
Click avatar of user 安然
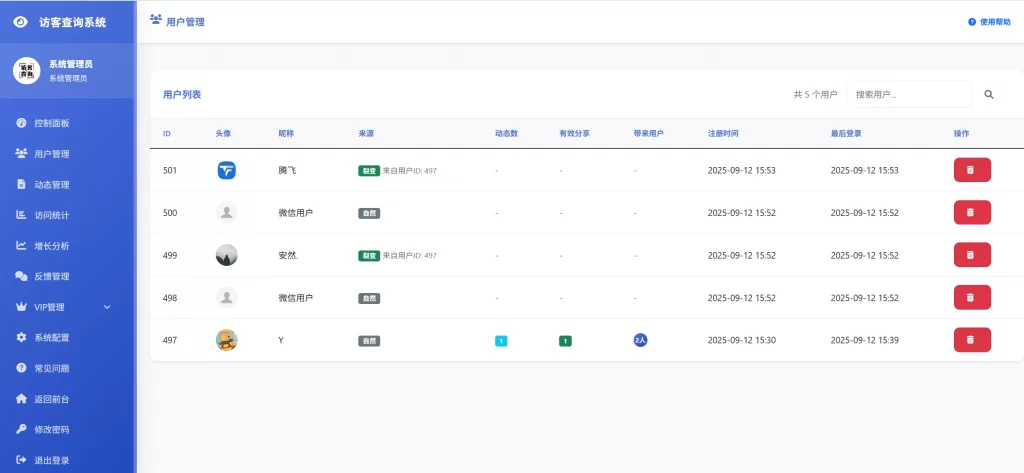(x=227, y=255)
